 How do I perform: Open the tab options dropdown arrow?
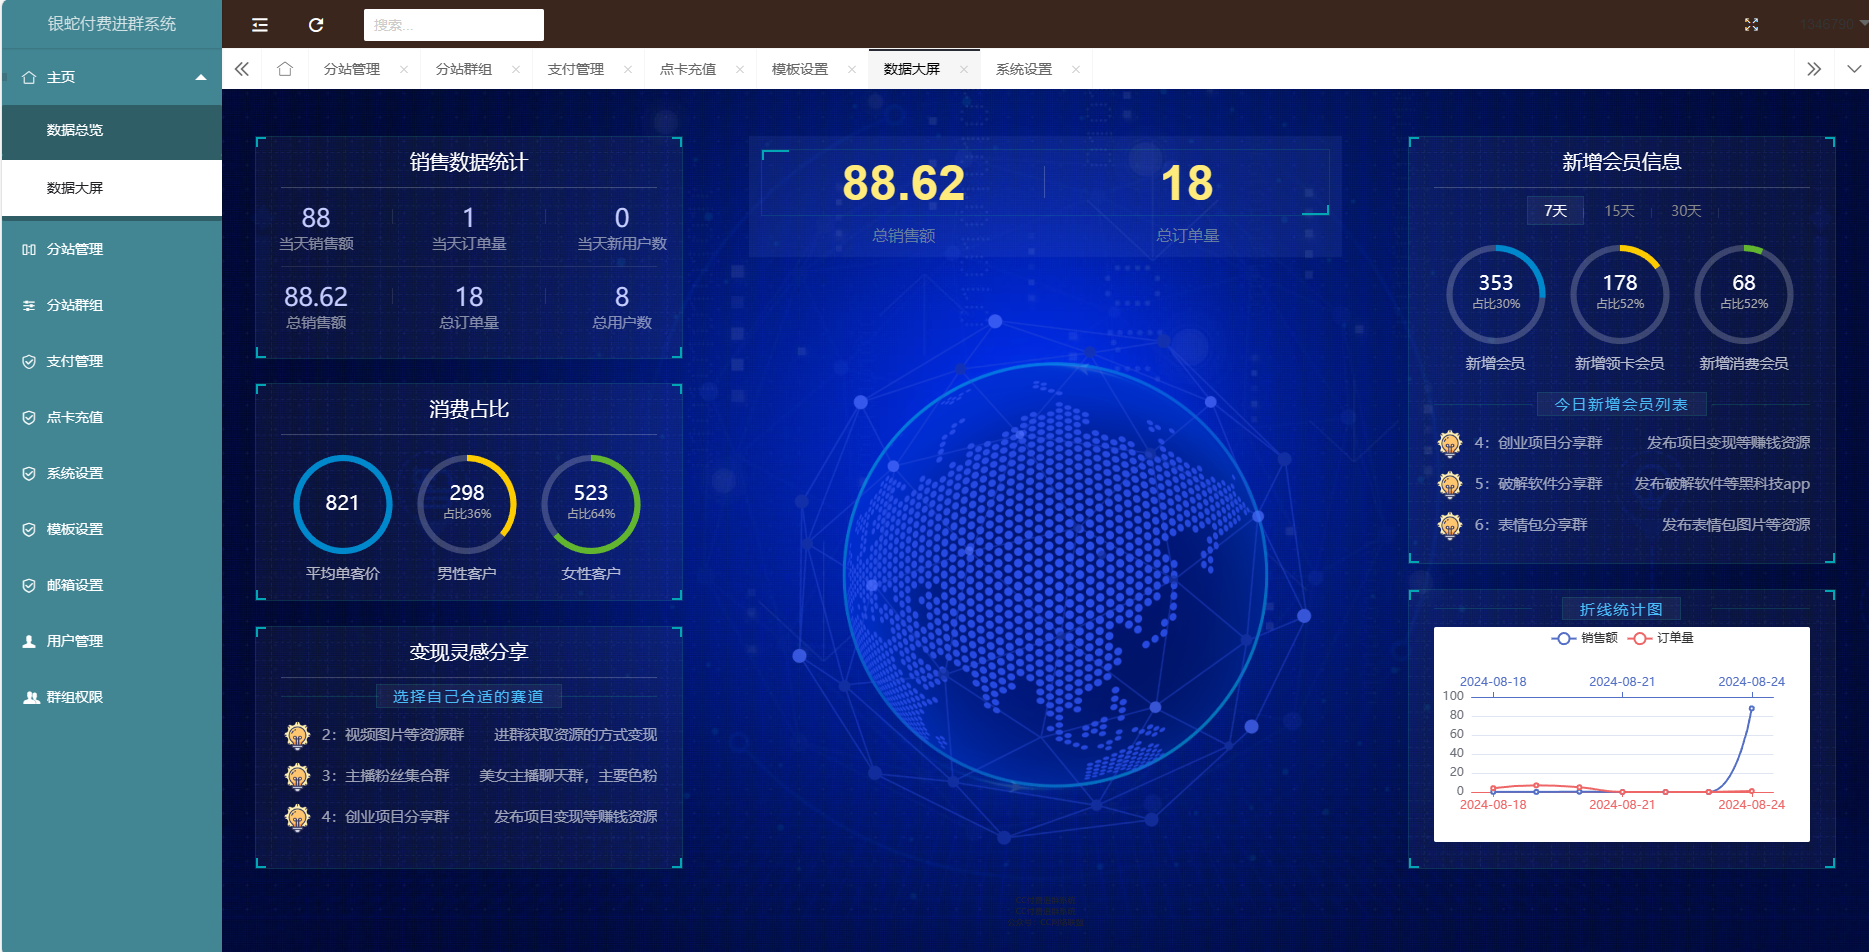[1854, 69]
